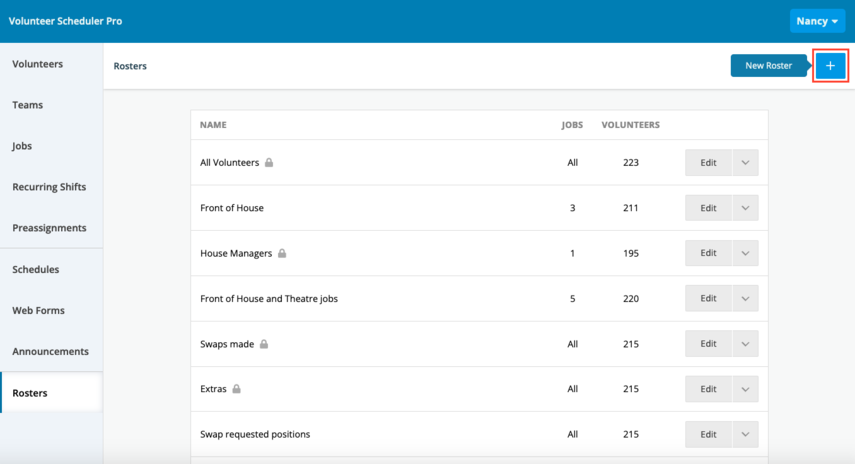Select Rosters in the sidebar
This screenshot has width=855, height=464.
coord(51,393)
